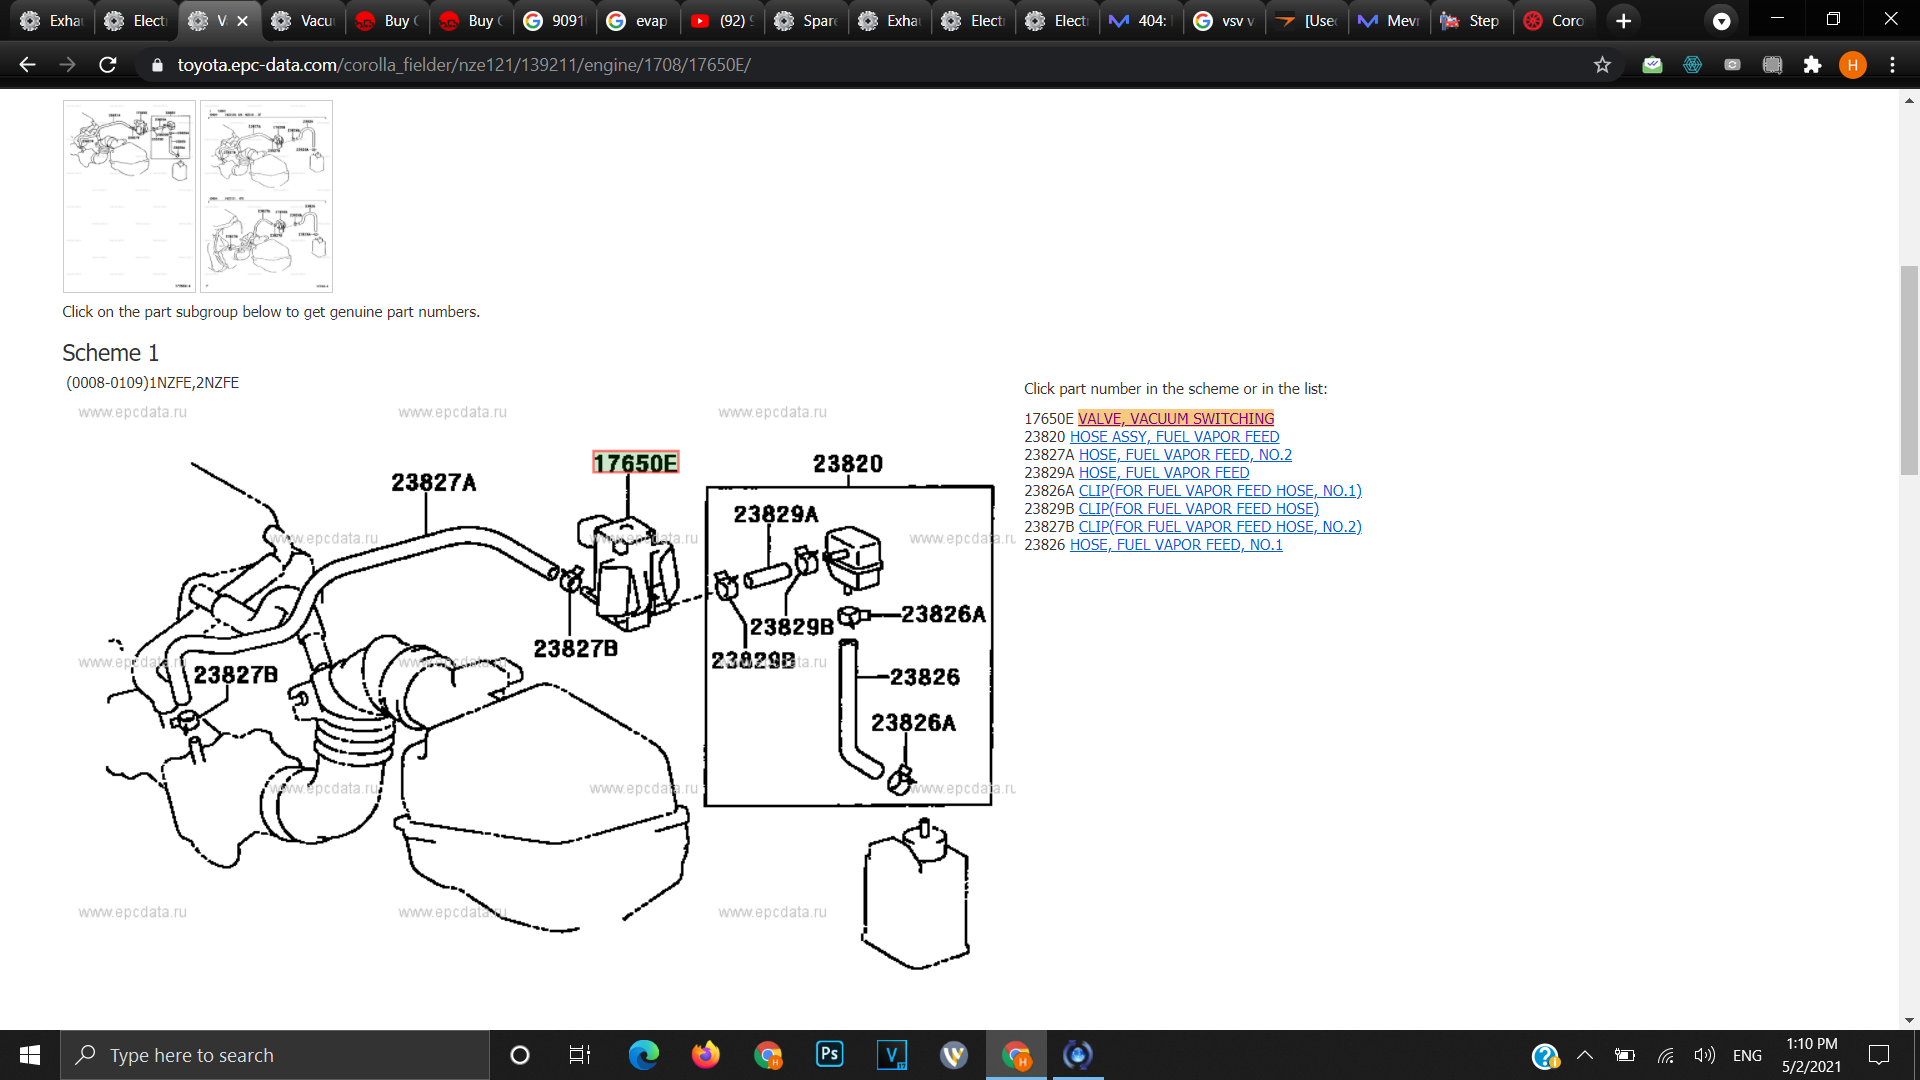The image size is (1920, 1080).
Task: Open the blue V app on the taskbar
Action: point(892,1055)
